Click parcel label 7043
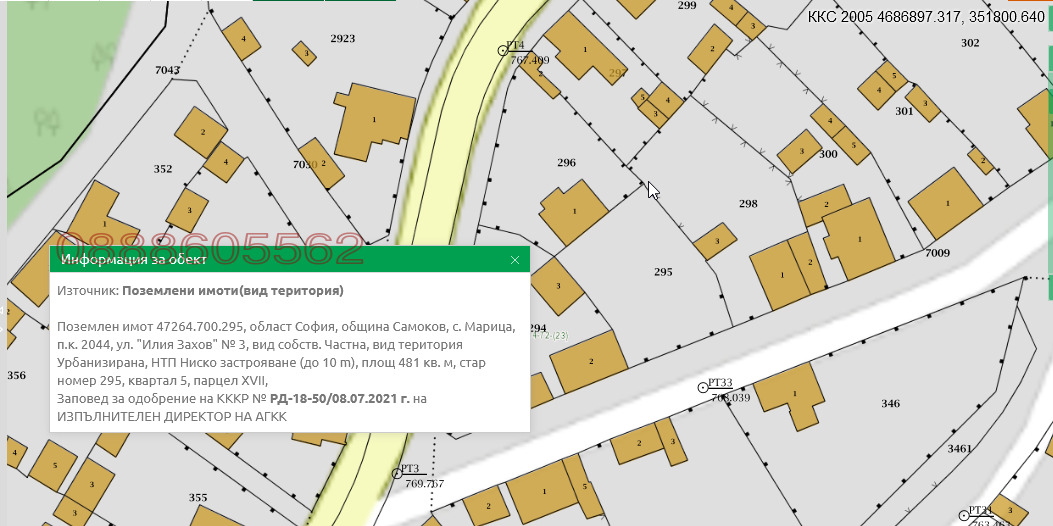Image resolution: width=1053 pixels, height=526 pixels. coord(167,70)
